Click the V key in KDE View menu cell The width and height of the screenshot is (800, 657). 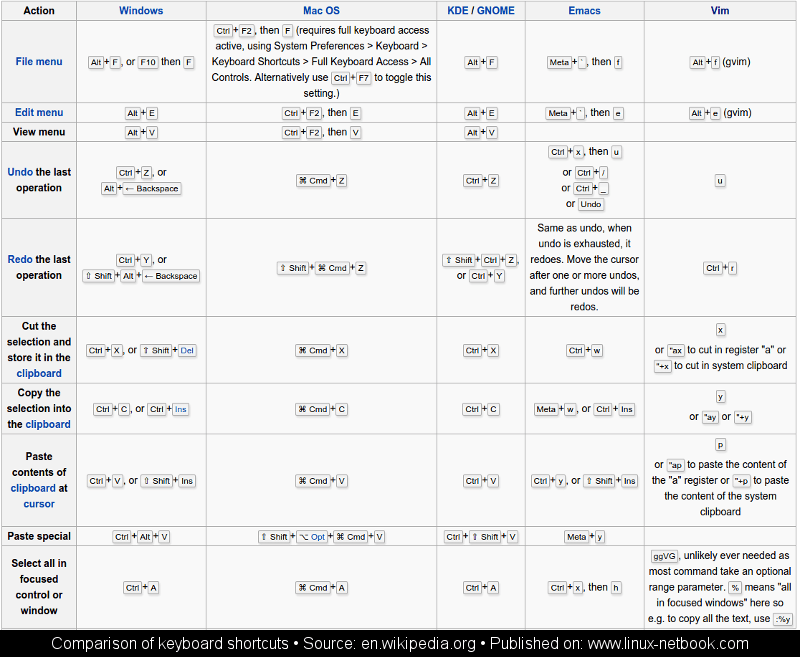pyautogui.click(x=492, y=133)
